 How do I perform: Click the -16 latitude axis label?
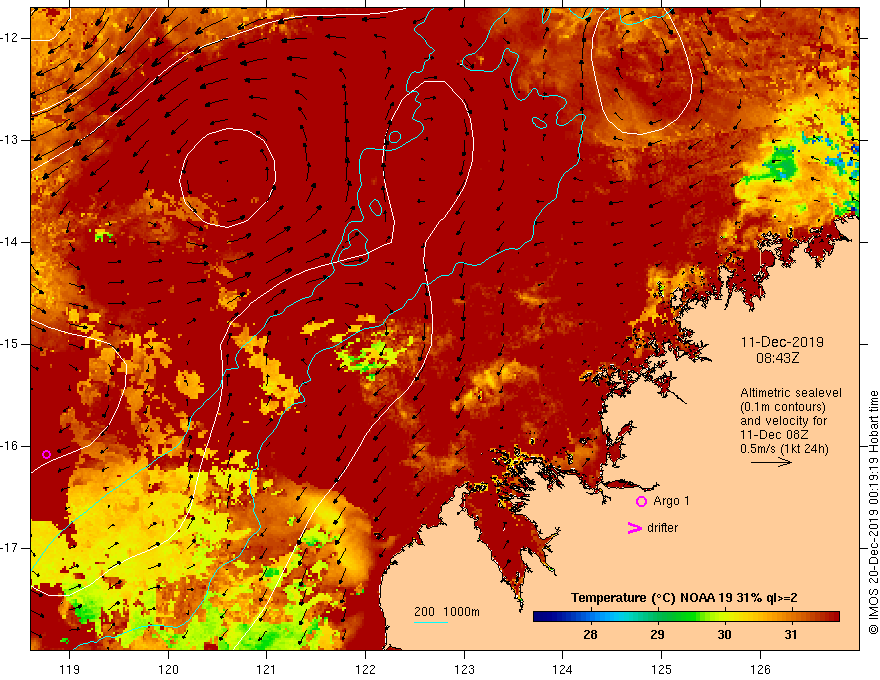(x=10, y=446)
